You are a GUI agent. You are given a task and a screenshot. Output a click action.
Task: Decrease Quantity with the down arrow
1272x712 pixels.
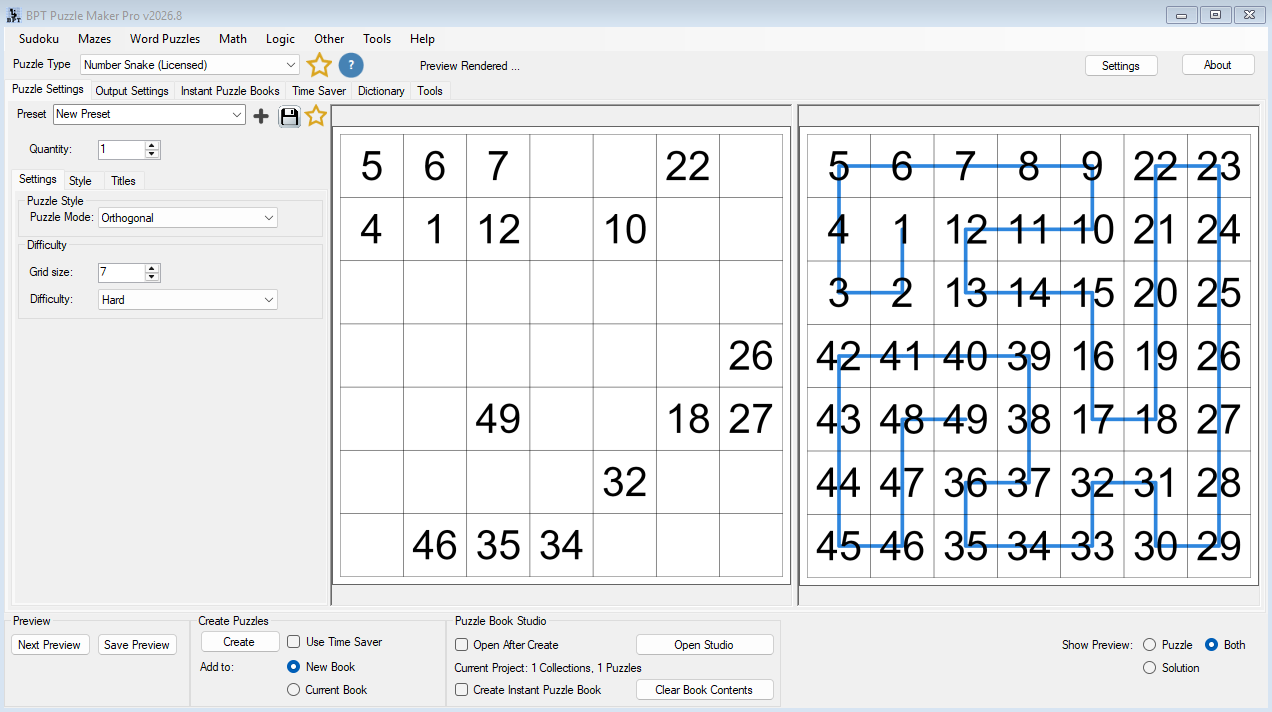[x=152, y=154]
